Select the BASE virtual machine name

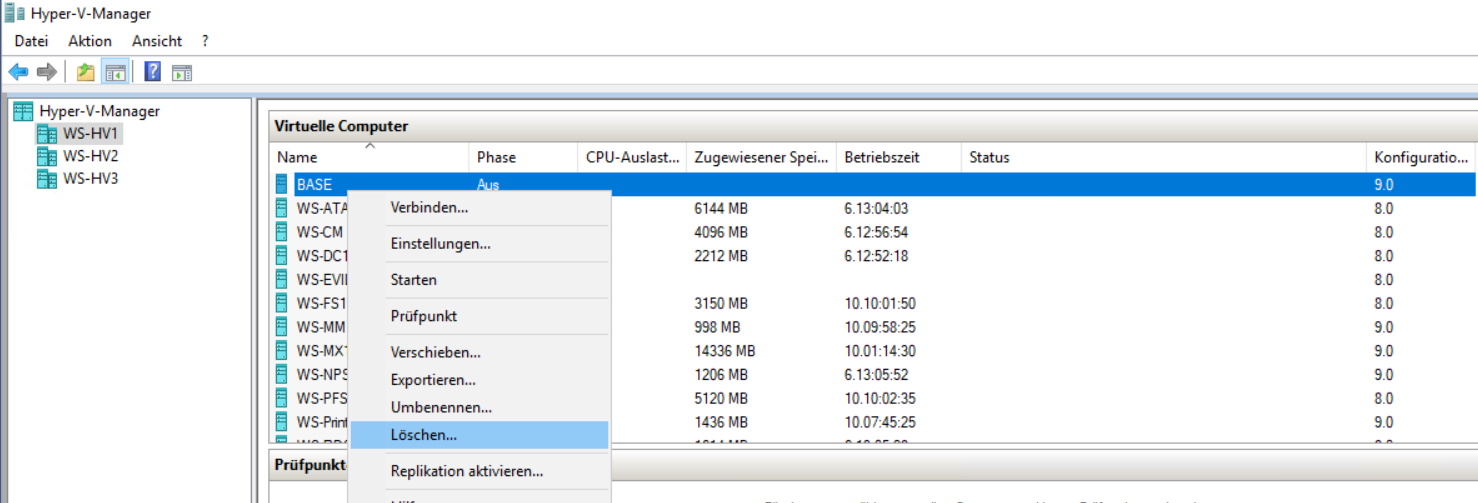[x=314, y=185]
